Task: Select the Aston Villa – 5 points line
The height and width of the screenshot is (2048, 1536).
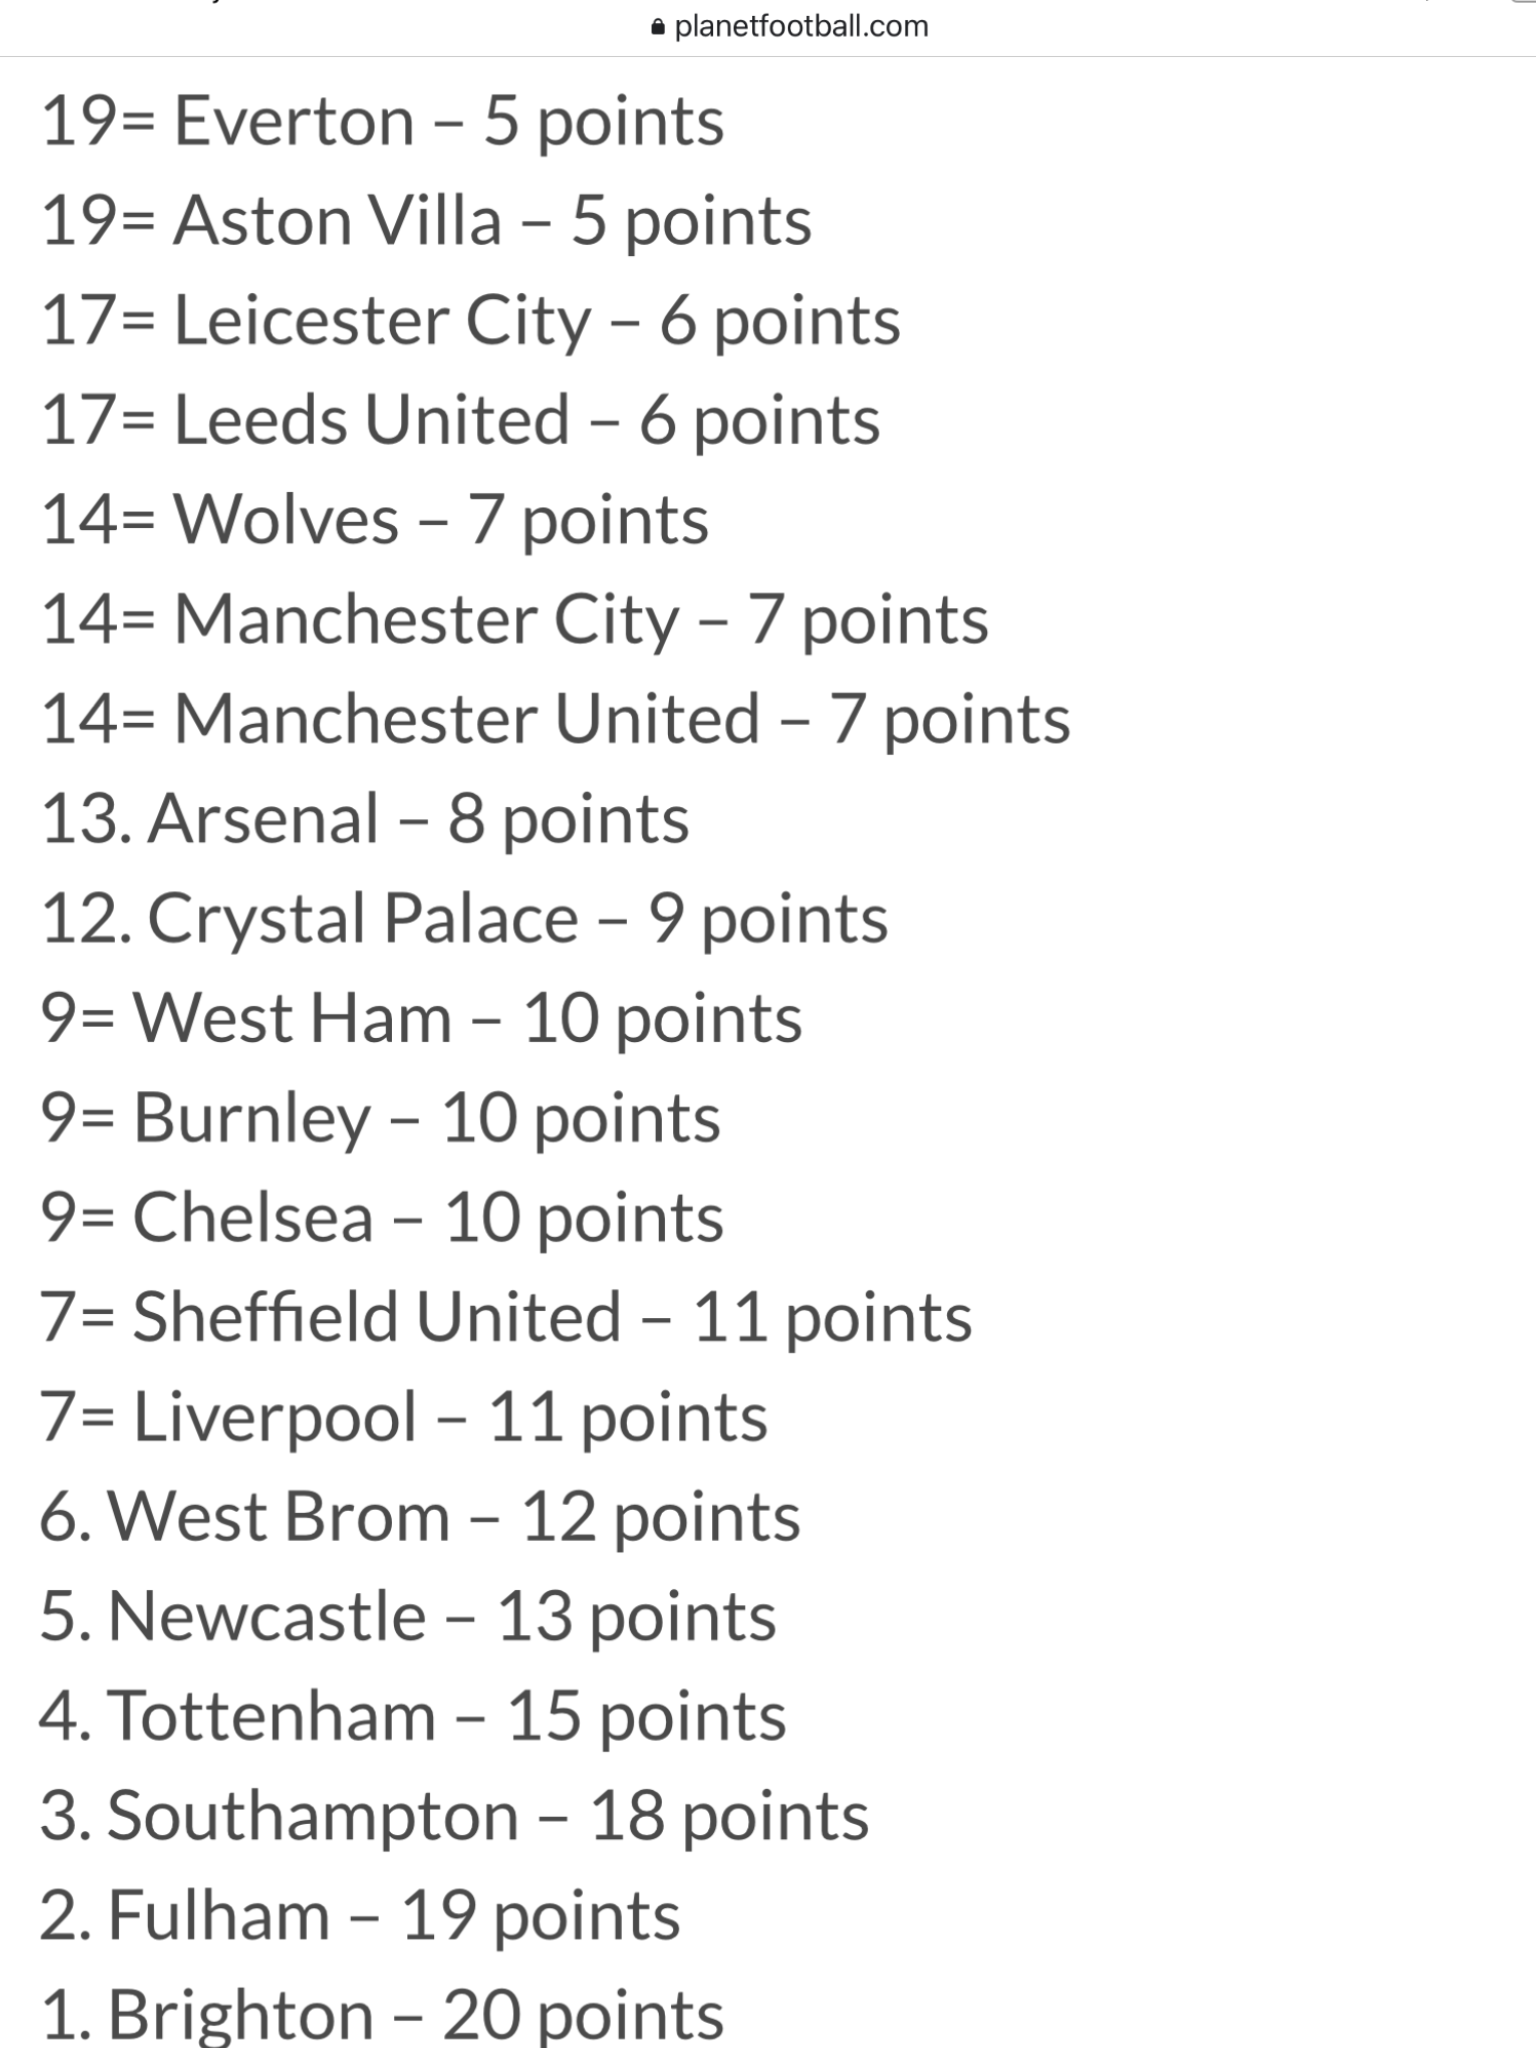Action: tap(427, 222)
